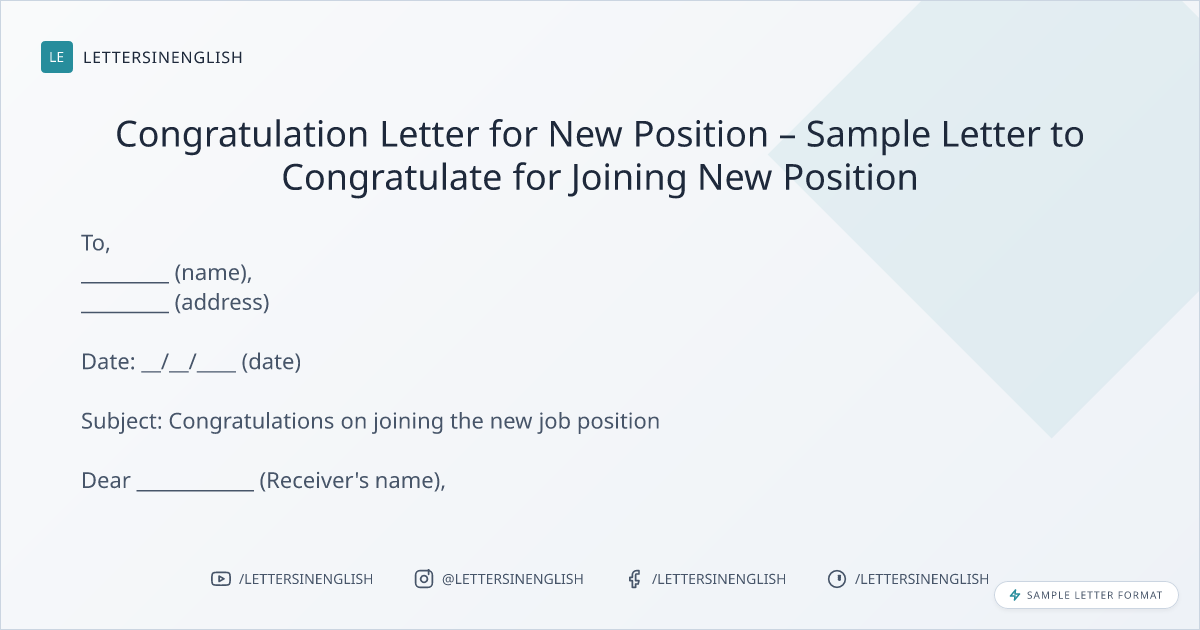Screen dimensions: 1200x630
Task: Click the YouTube icon in footer
Action: point(221,579)
